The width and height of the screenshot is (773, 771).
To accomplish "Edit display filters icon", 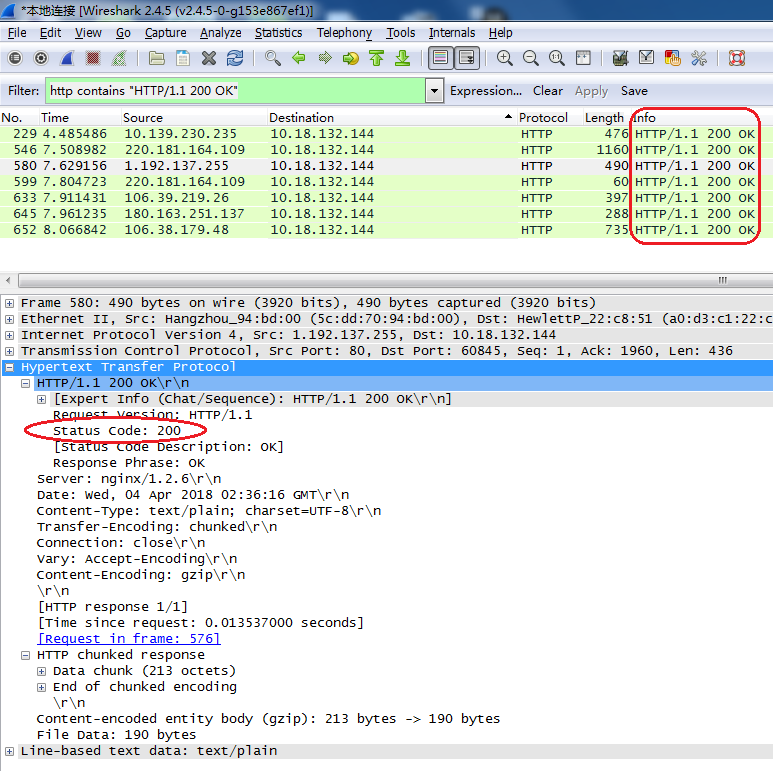I will pos(646,58).
